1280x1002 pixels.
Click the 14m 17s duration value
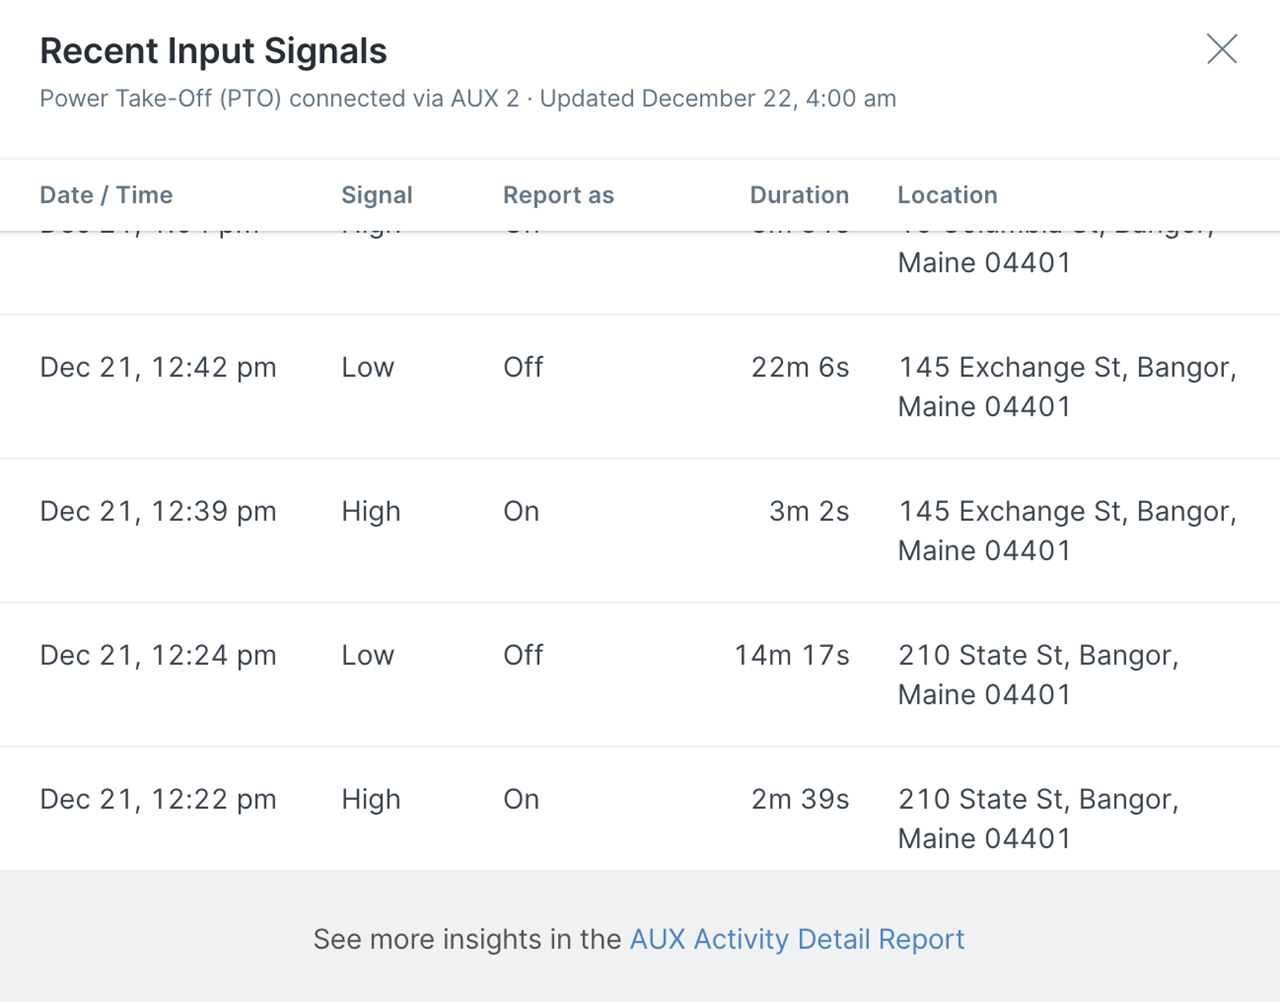click(792, 655)
